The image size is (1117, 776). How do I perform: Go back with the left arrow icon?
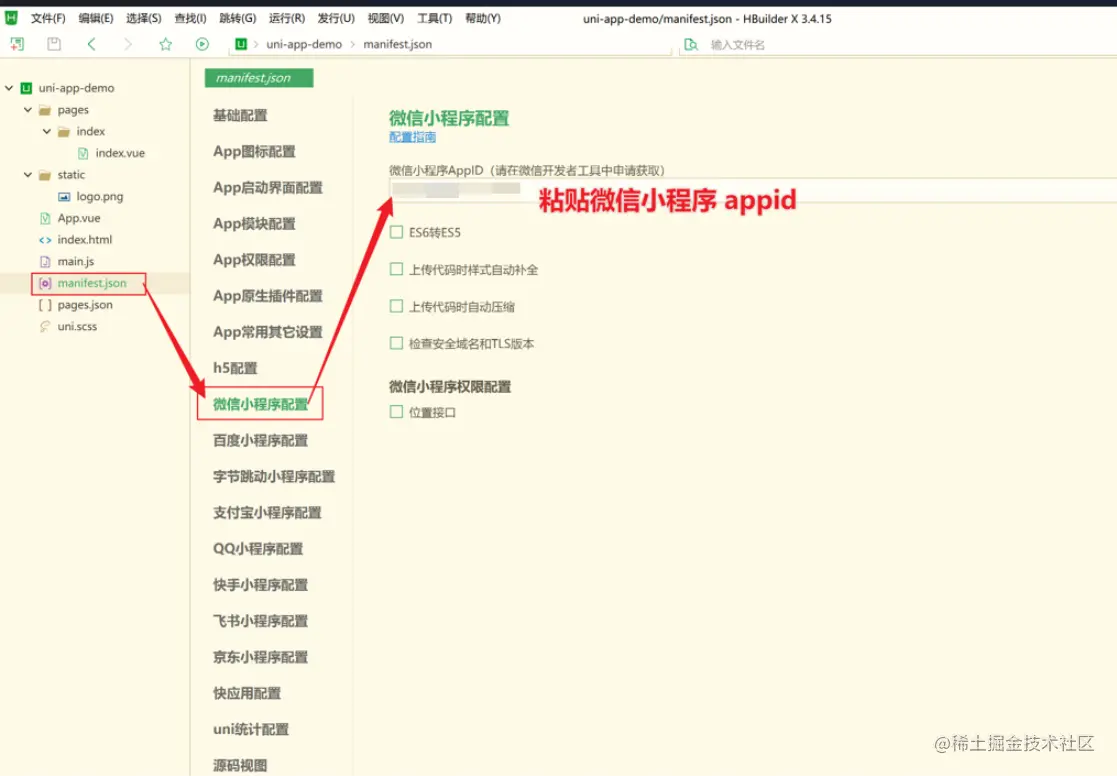91,44
